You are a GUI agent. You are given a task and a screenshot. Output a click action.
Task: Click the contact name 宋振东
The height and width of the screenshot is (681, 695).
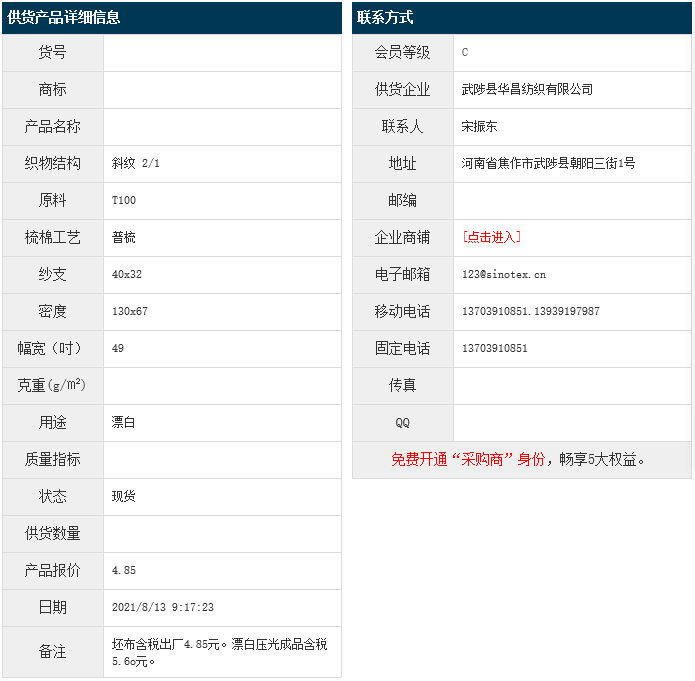479,126
